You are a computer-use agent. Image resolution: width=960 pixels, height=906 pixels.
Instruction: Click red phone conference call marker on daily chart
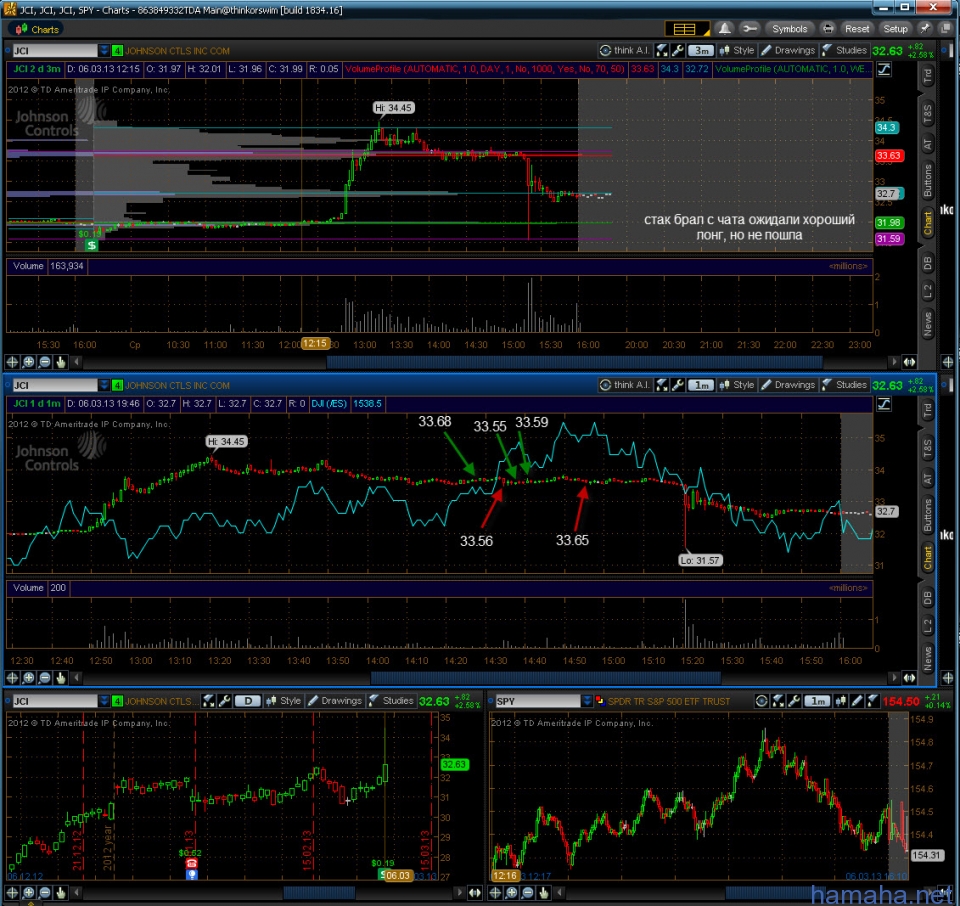pyautogui.click(x=191, y=863)
